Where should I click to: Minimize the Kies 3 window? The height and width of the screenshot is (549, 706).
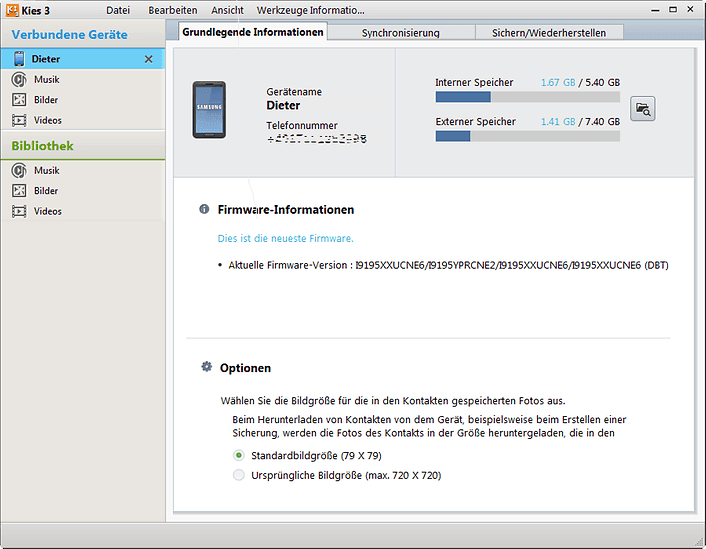pyautogui.click(x=655, y=10)
